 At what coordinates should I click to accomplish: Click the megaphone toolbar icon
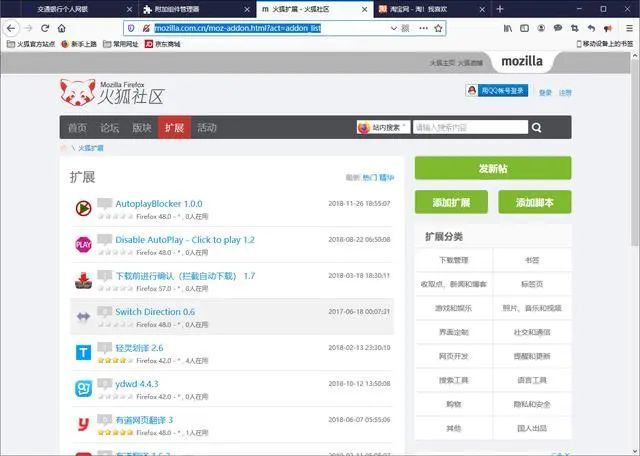point(608,28)
